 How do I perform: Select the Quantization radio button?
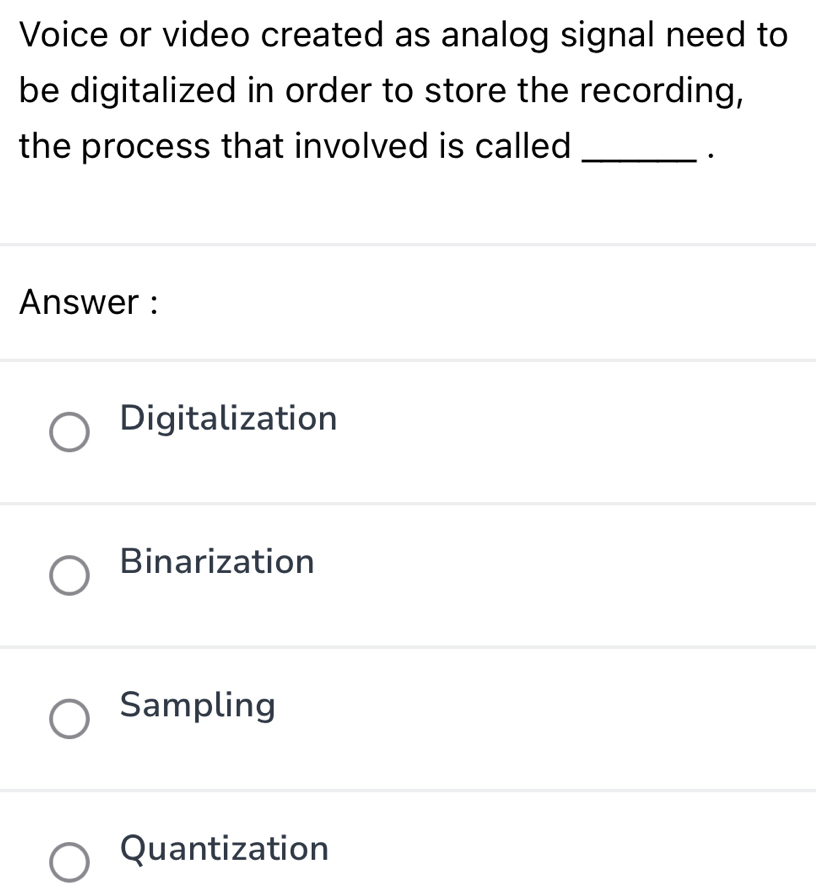point(69,862)
